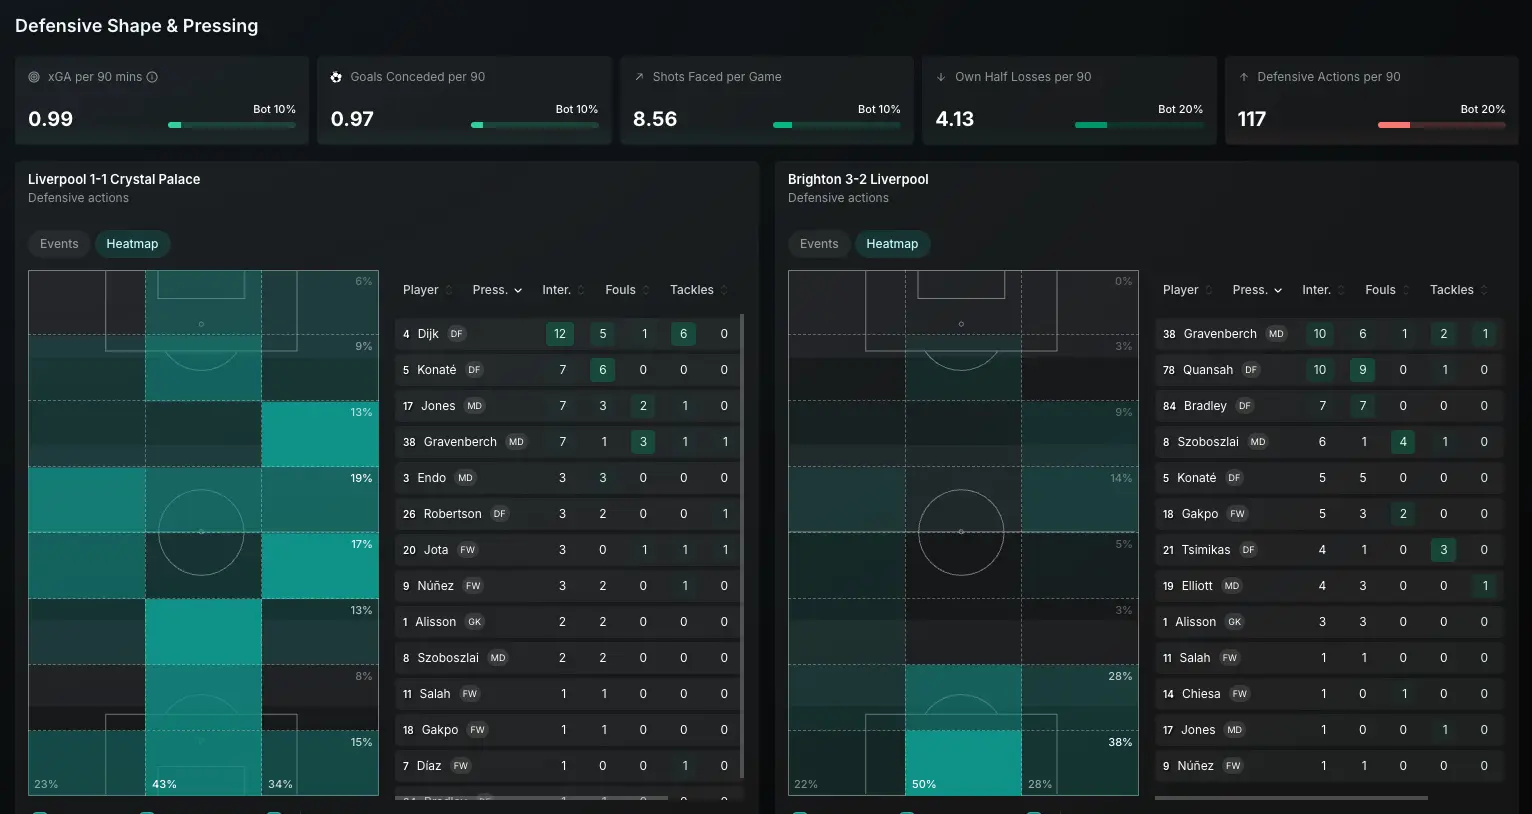Select the 3 Endo row

567,478
